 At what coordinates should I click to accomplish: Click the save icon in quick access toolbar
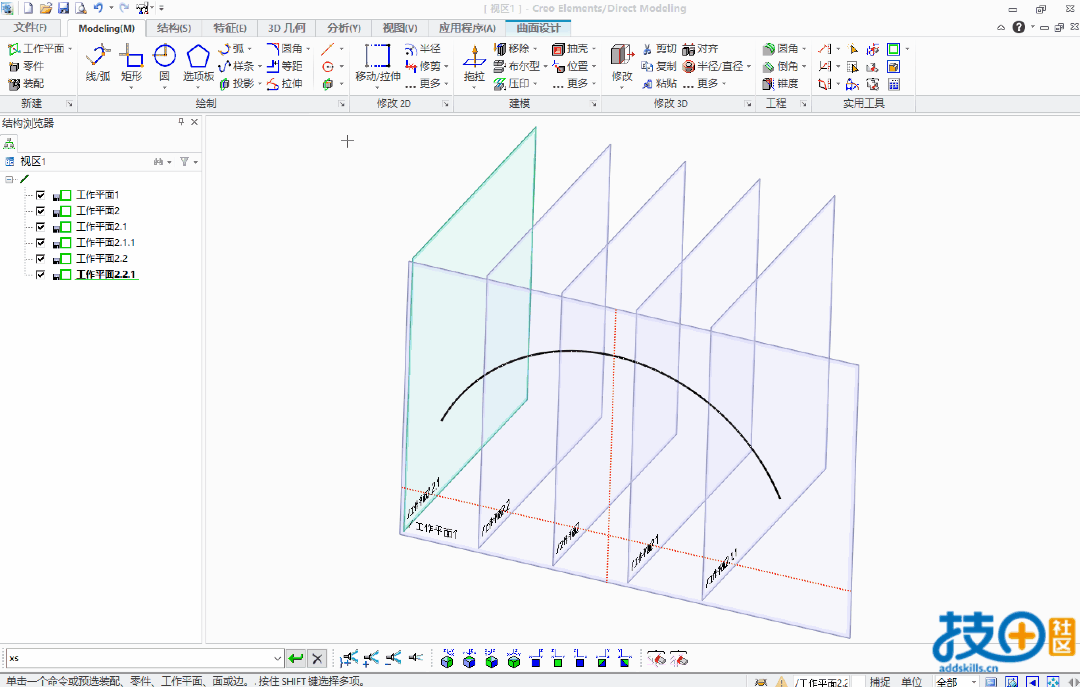63,8
